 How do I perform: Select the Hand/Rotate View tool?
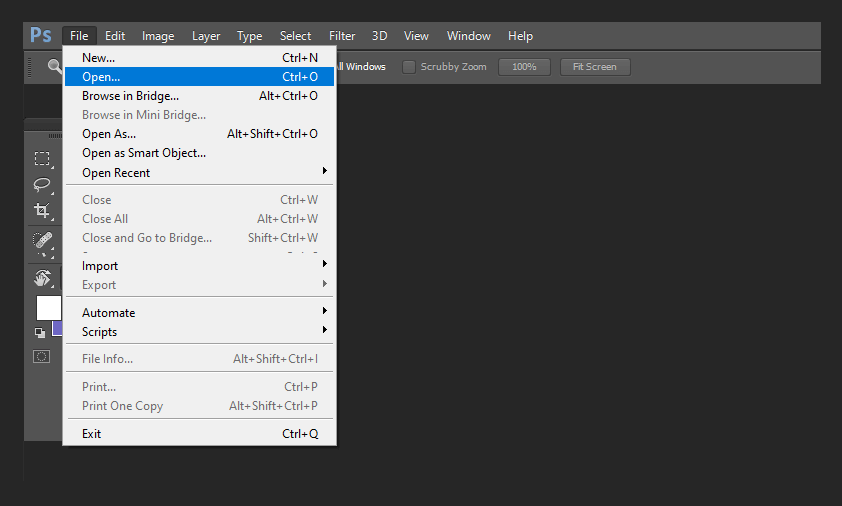pos(42,278)
